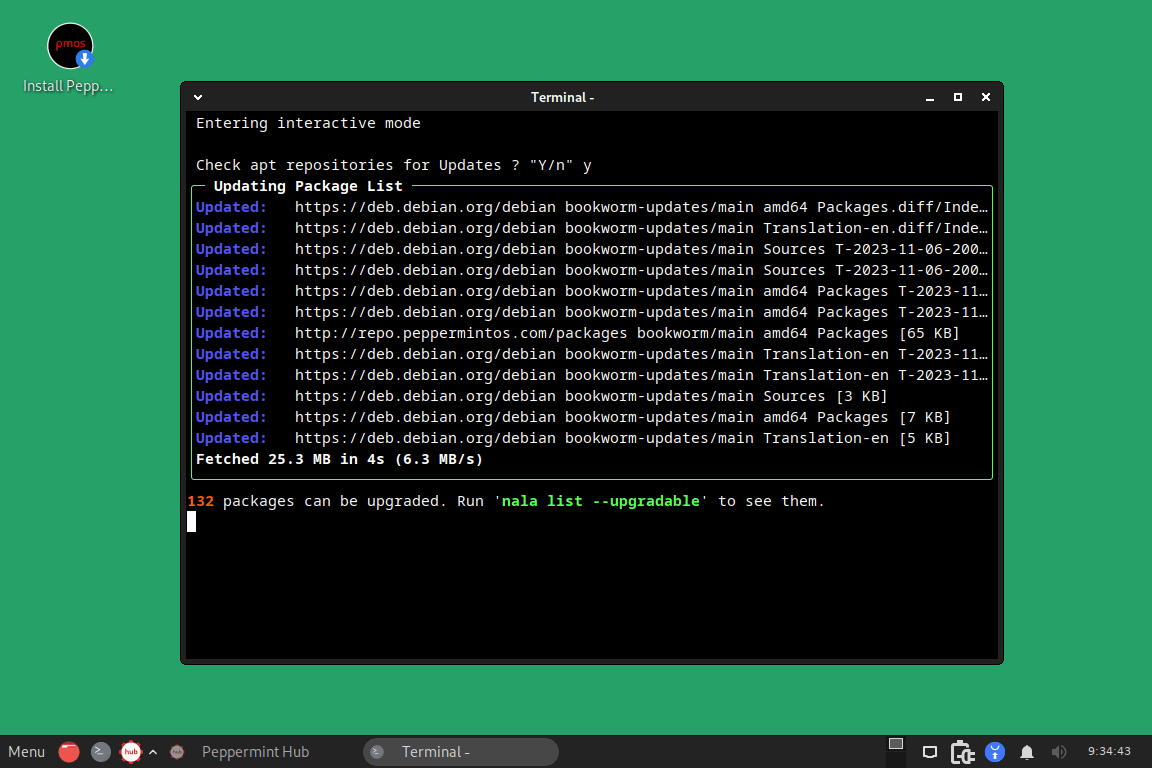
Task: Open the Menu launcher
Action: pyautogui.click(x=26, y=751)
